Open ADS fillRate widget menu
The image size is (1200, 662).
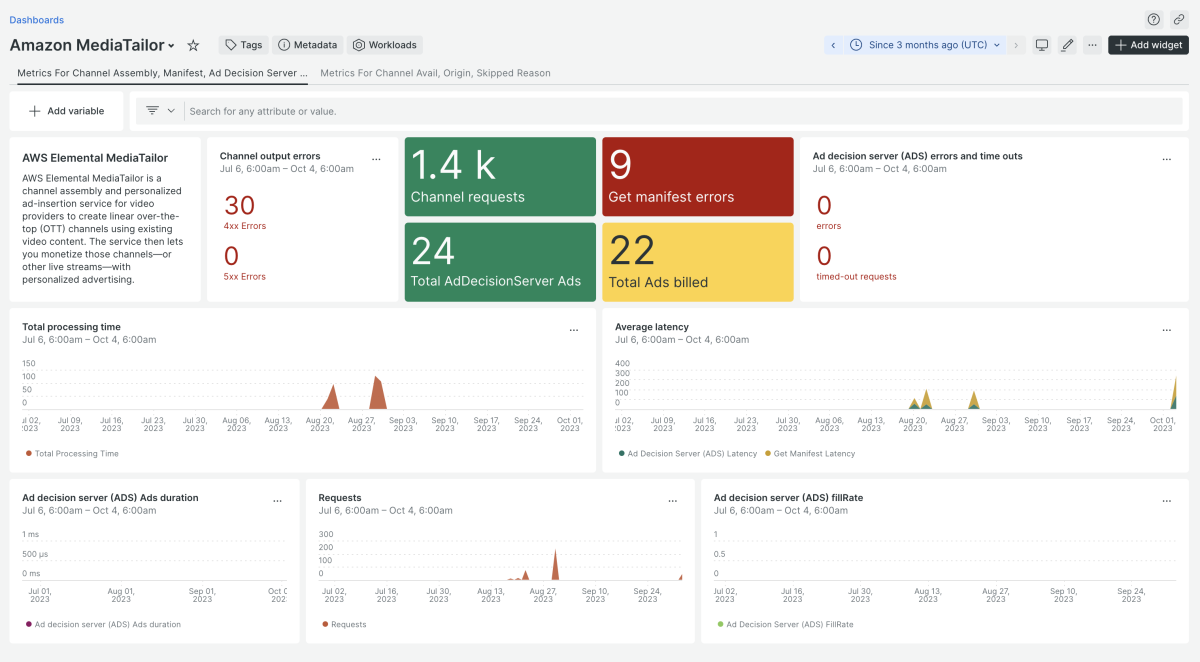[1166, 501]
